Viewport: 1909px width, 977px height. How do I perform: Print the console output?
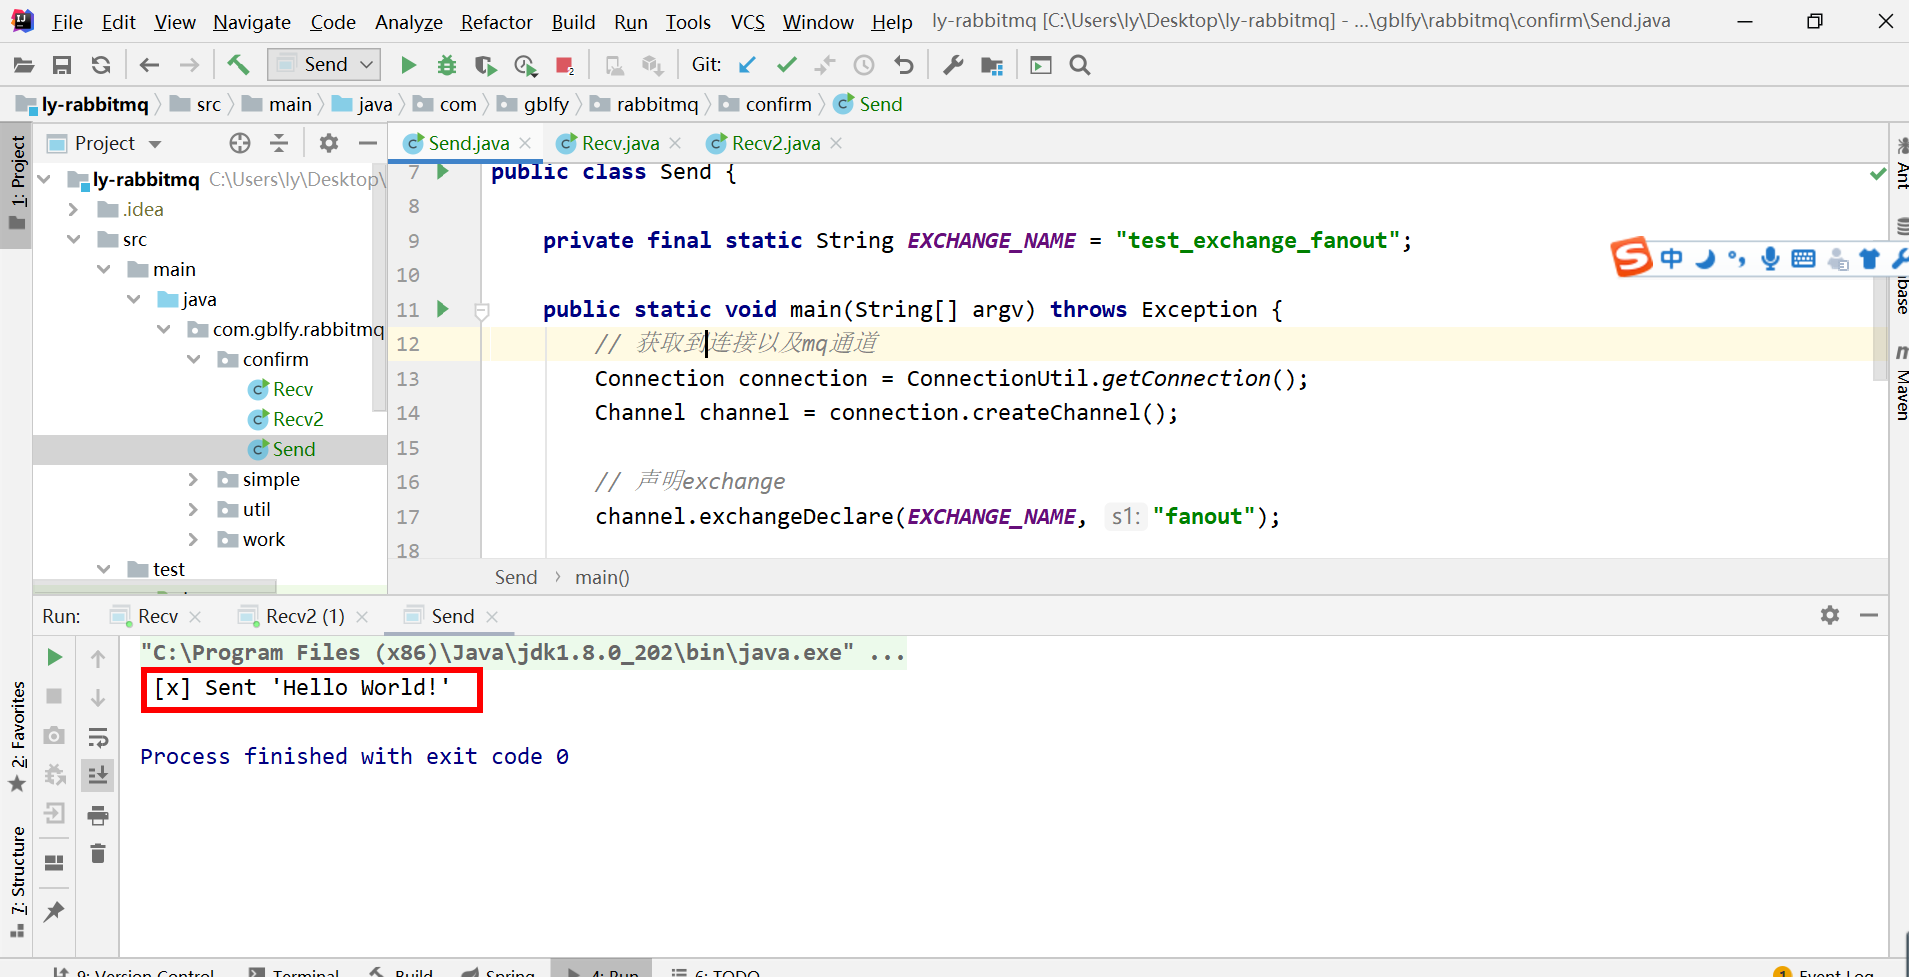tap(98, 815)
